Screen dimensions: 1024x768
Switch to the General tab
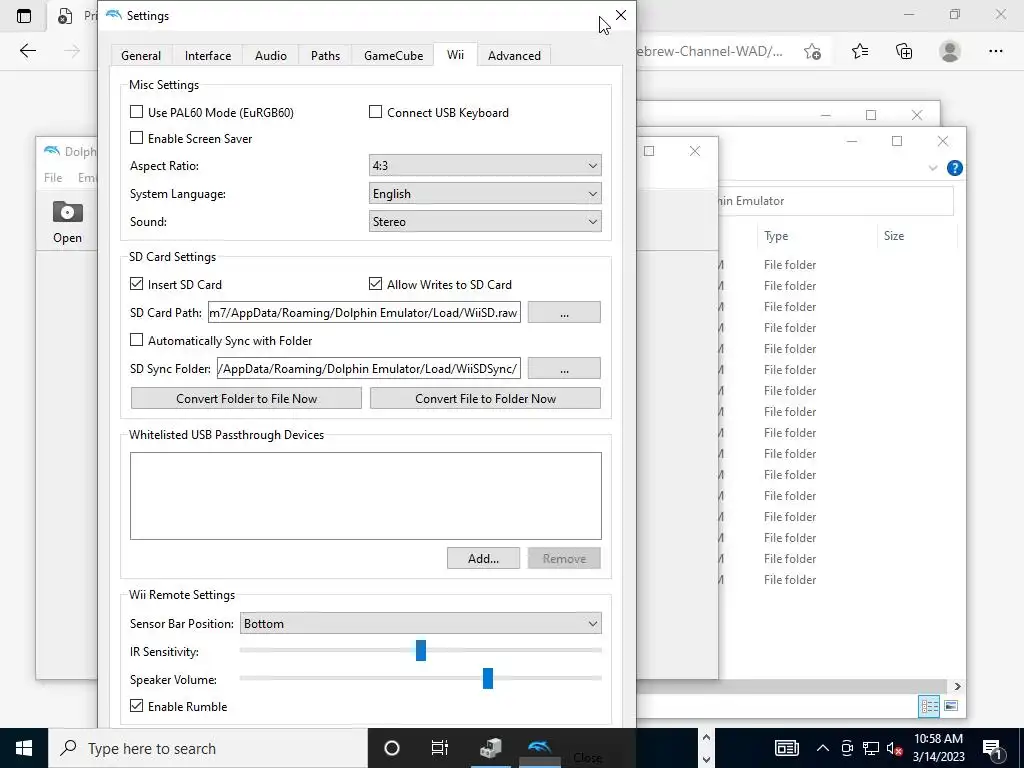point(141,56)
